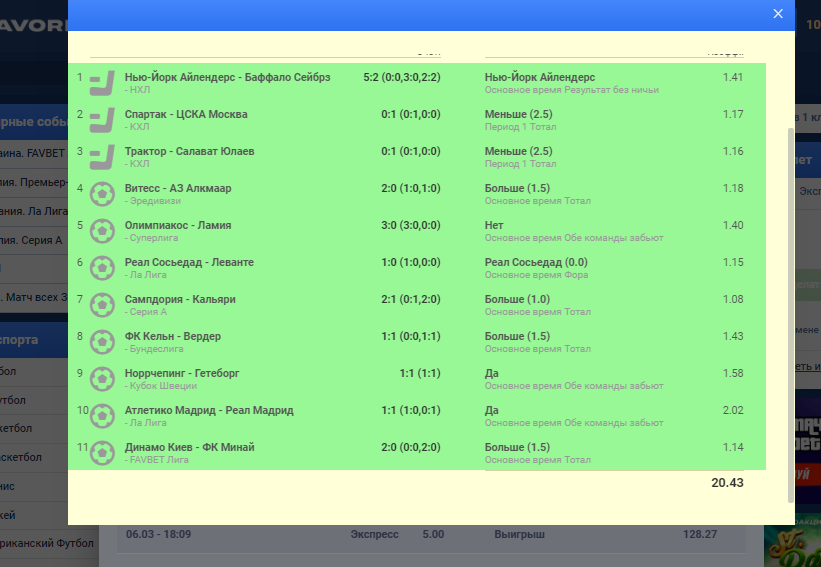Click the popup vertical scrollbar
Viewport: 821px width, 567px height.
point(791,314)
